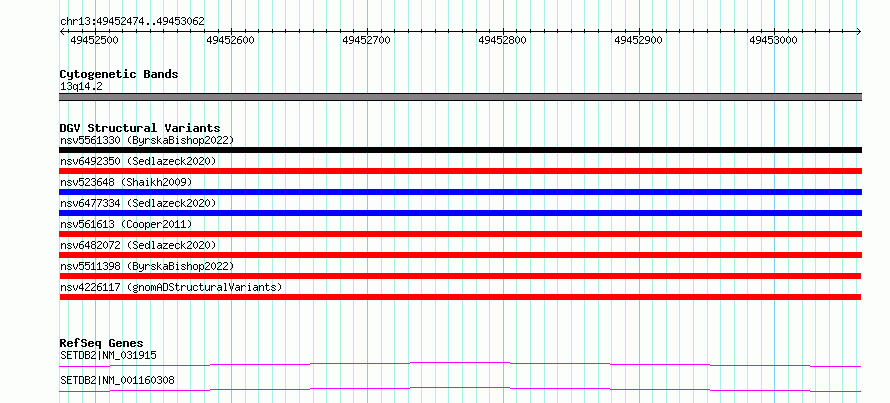Open variant nsv5561330 (ByrskaBishop2022) label
Viewport: 890px width, 403px height.
(x=147, y=140)
